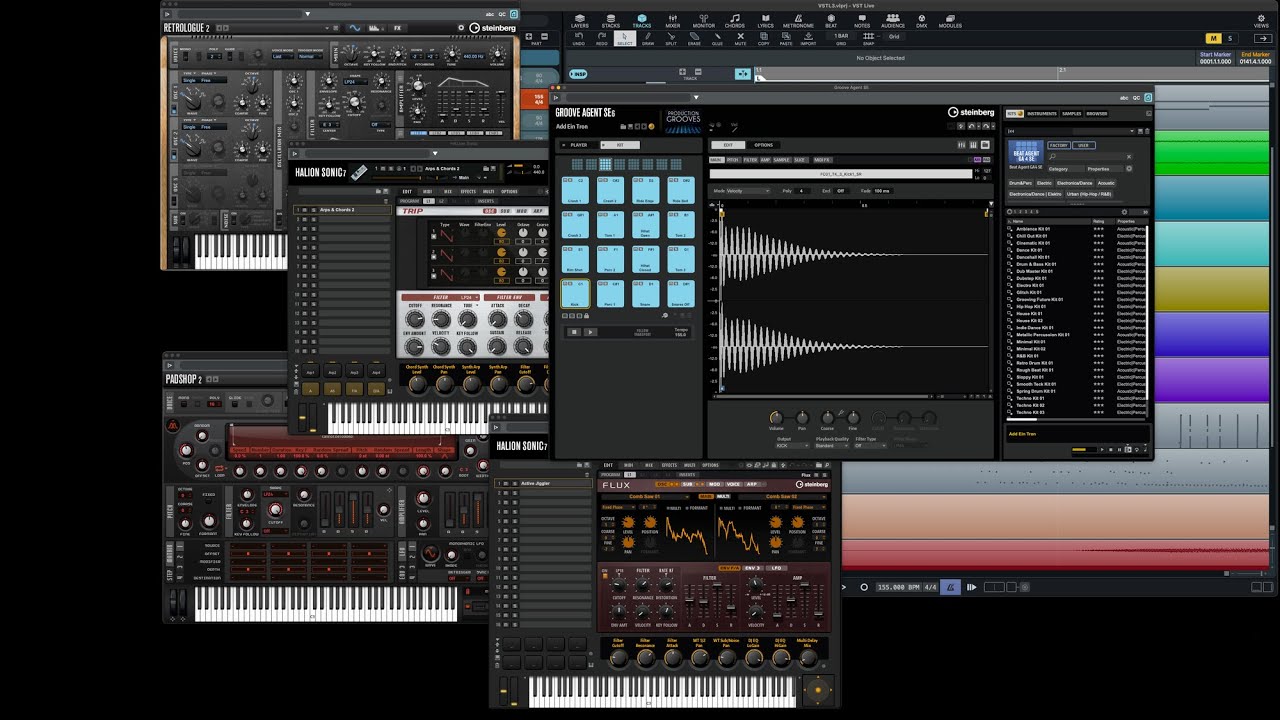
Task: Choose the Mute tool
Action: click(x=740, y=39)
